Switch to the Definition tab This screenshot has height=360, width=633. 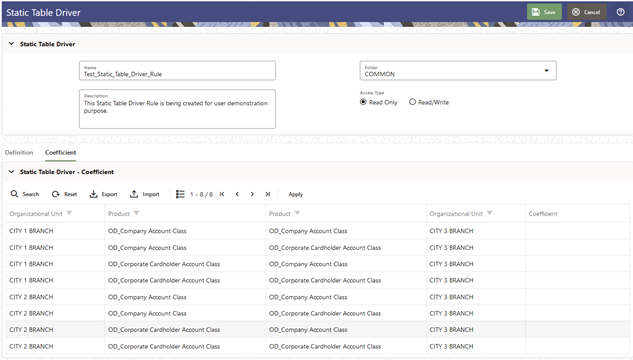[x=19, y=153]
